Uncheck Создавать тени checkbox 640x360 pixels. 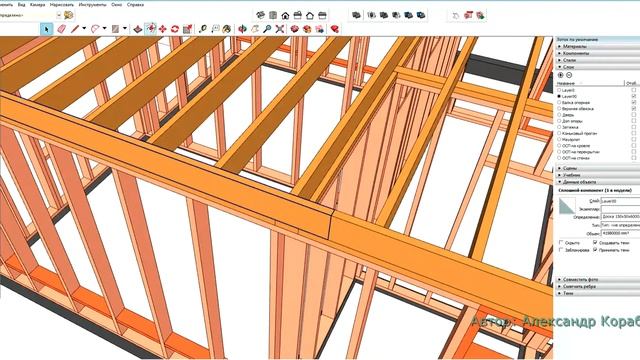(x=595, y=242)
